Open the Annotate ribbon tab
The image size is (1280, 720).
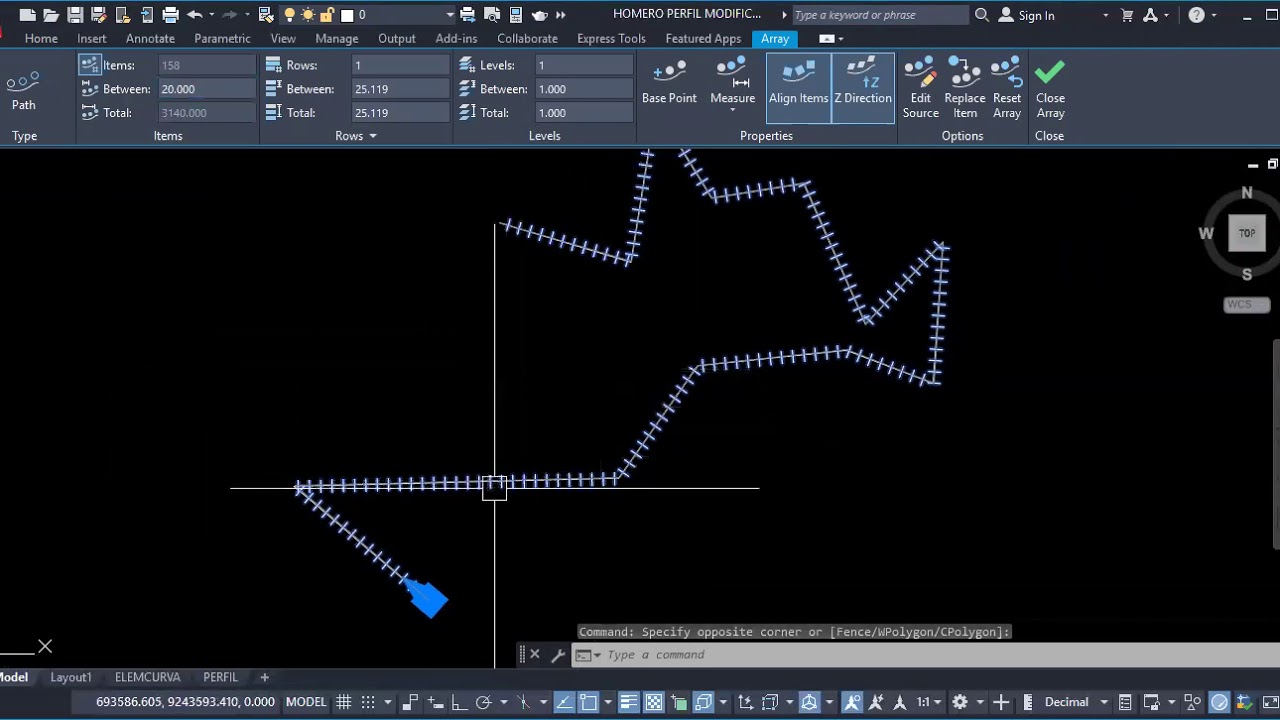pos(150,38)
